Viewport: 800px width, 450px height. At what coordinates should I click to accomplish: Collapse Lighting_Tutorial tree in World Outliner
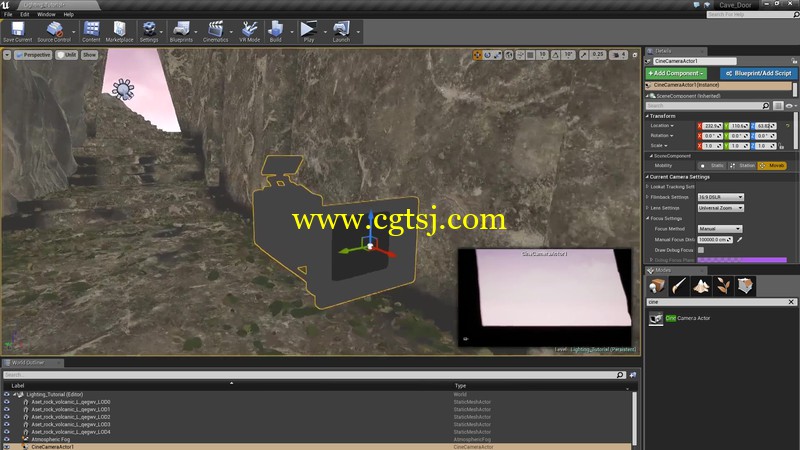click(15, 394)
